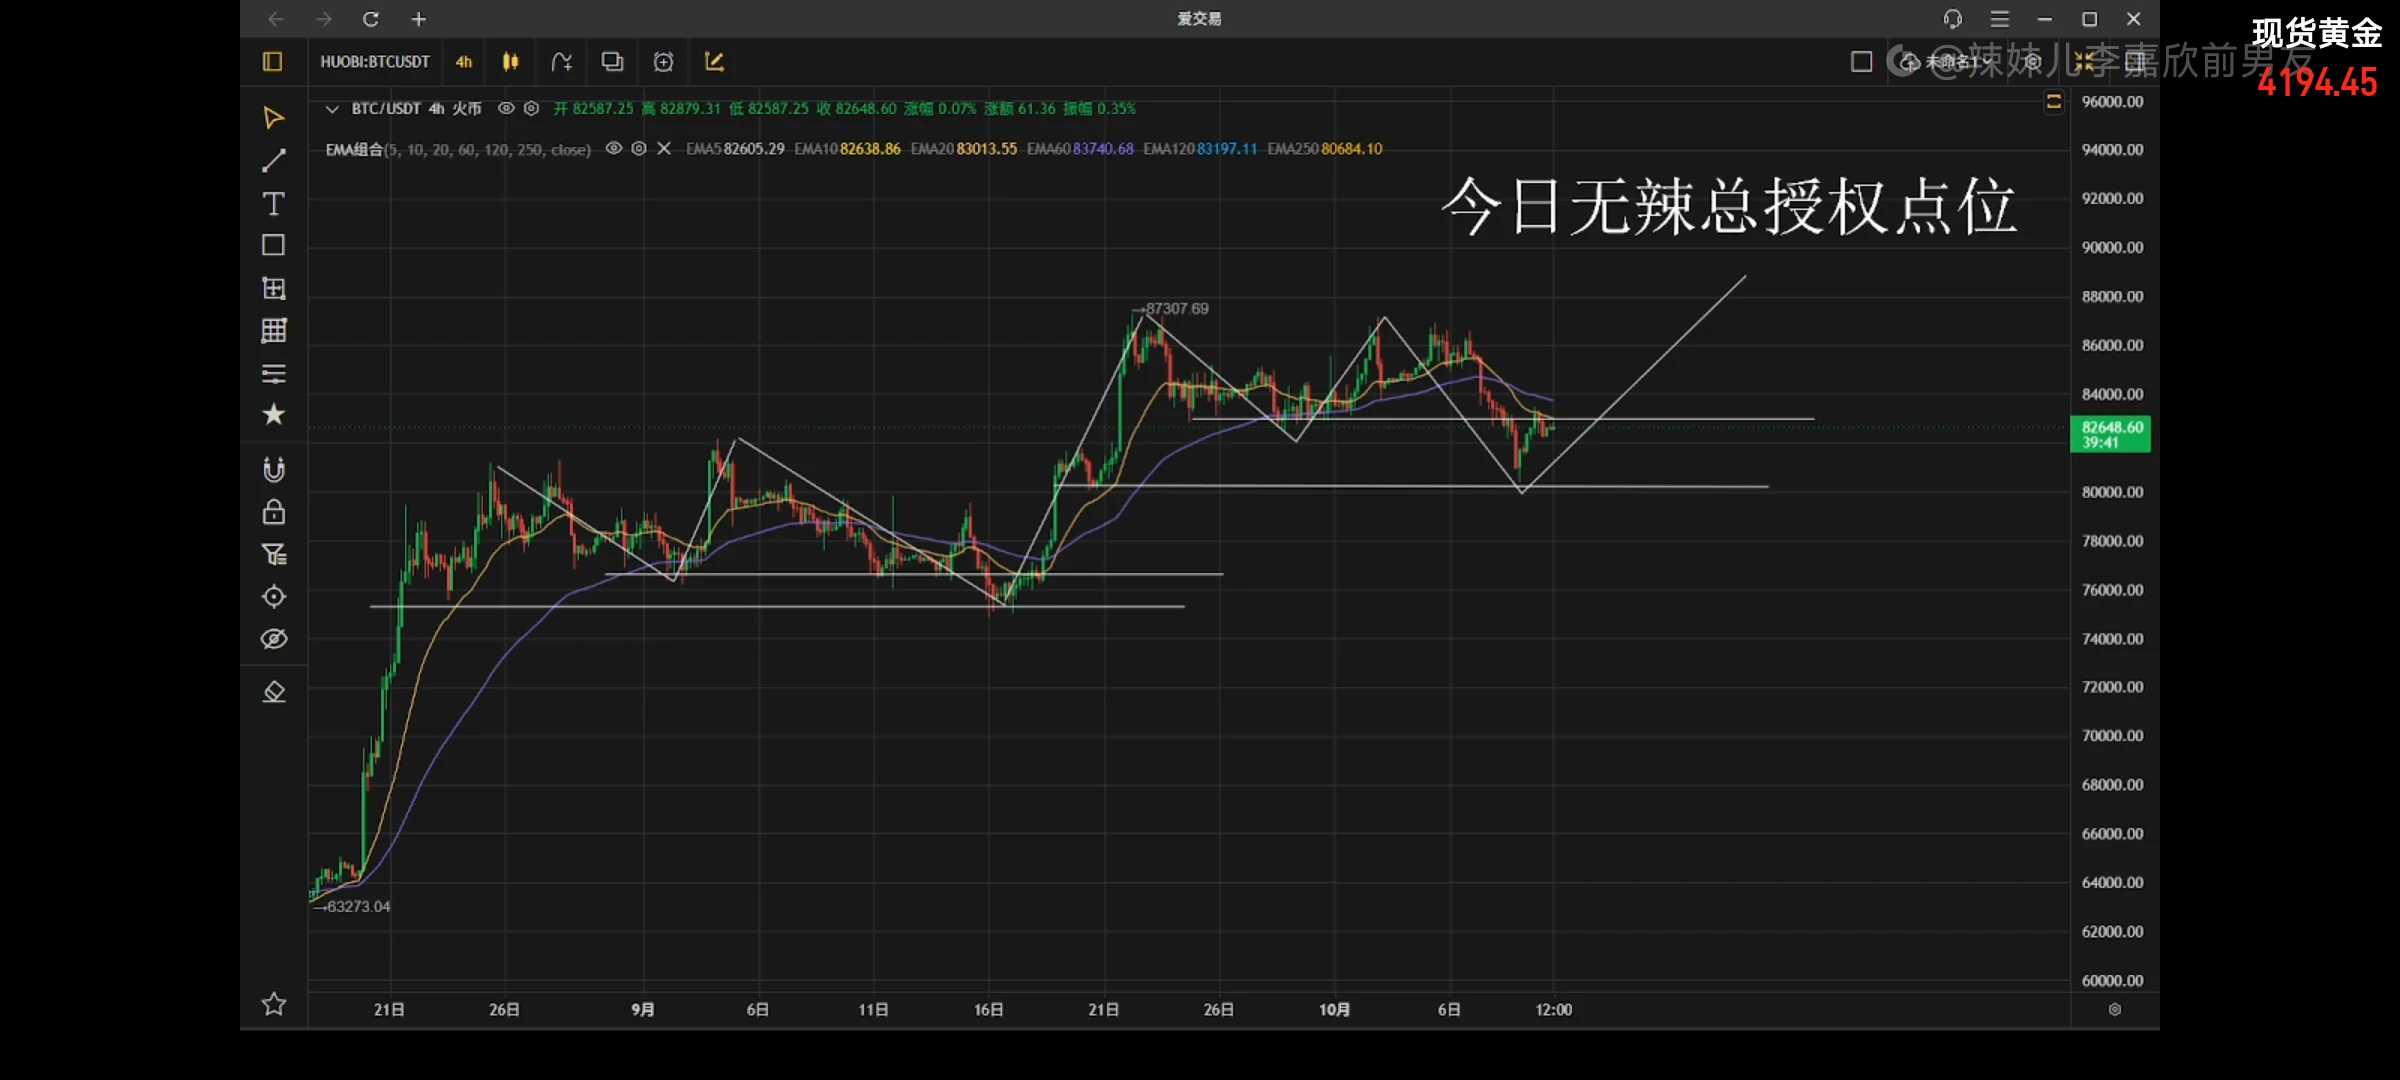Viewport: 2400px width, 1080px height.
Task: Open the HUOBI:BTCUSDT symbol selector
Action: [x=375, y=62]
